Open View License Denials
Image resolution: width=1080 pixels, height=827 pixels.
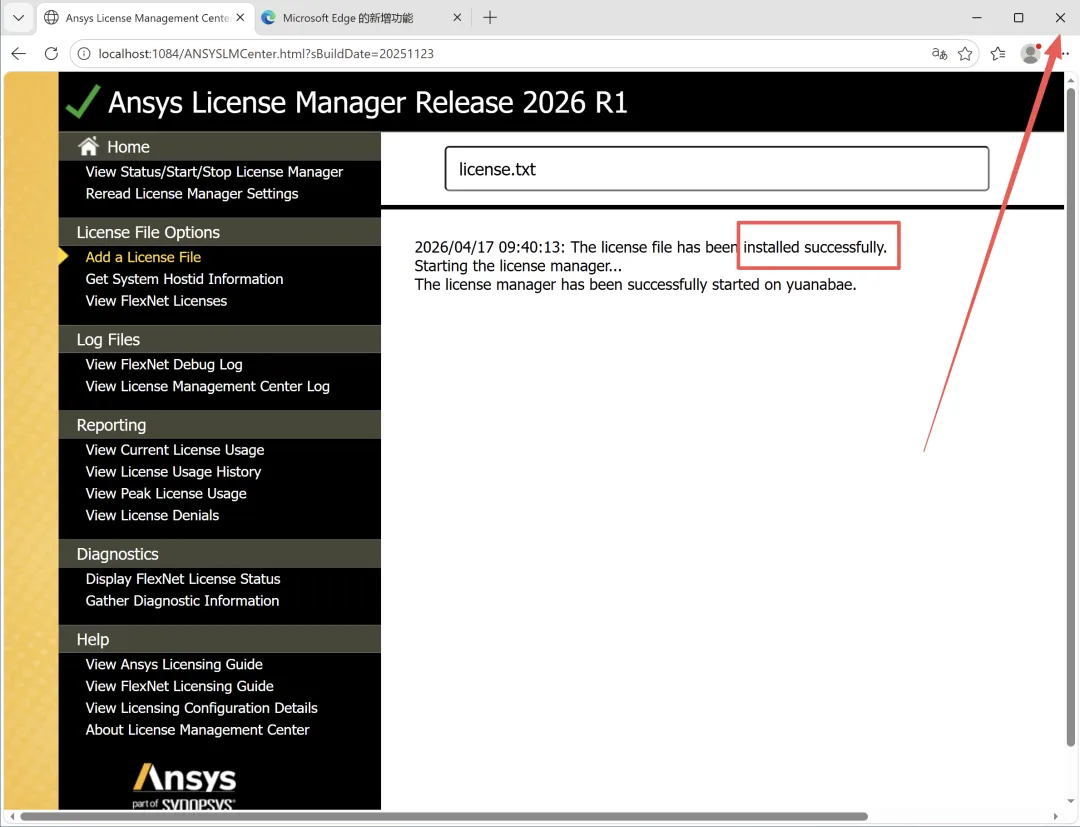pos(152,515)
